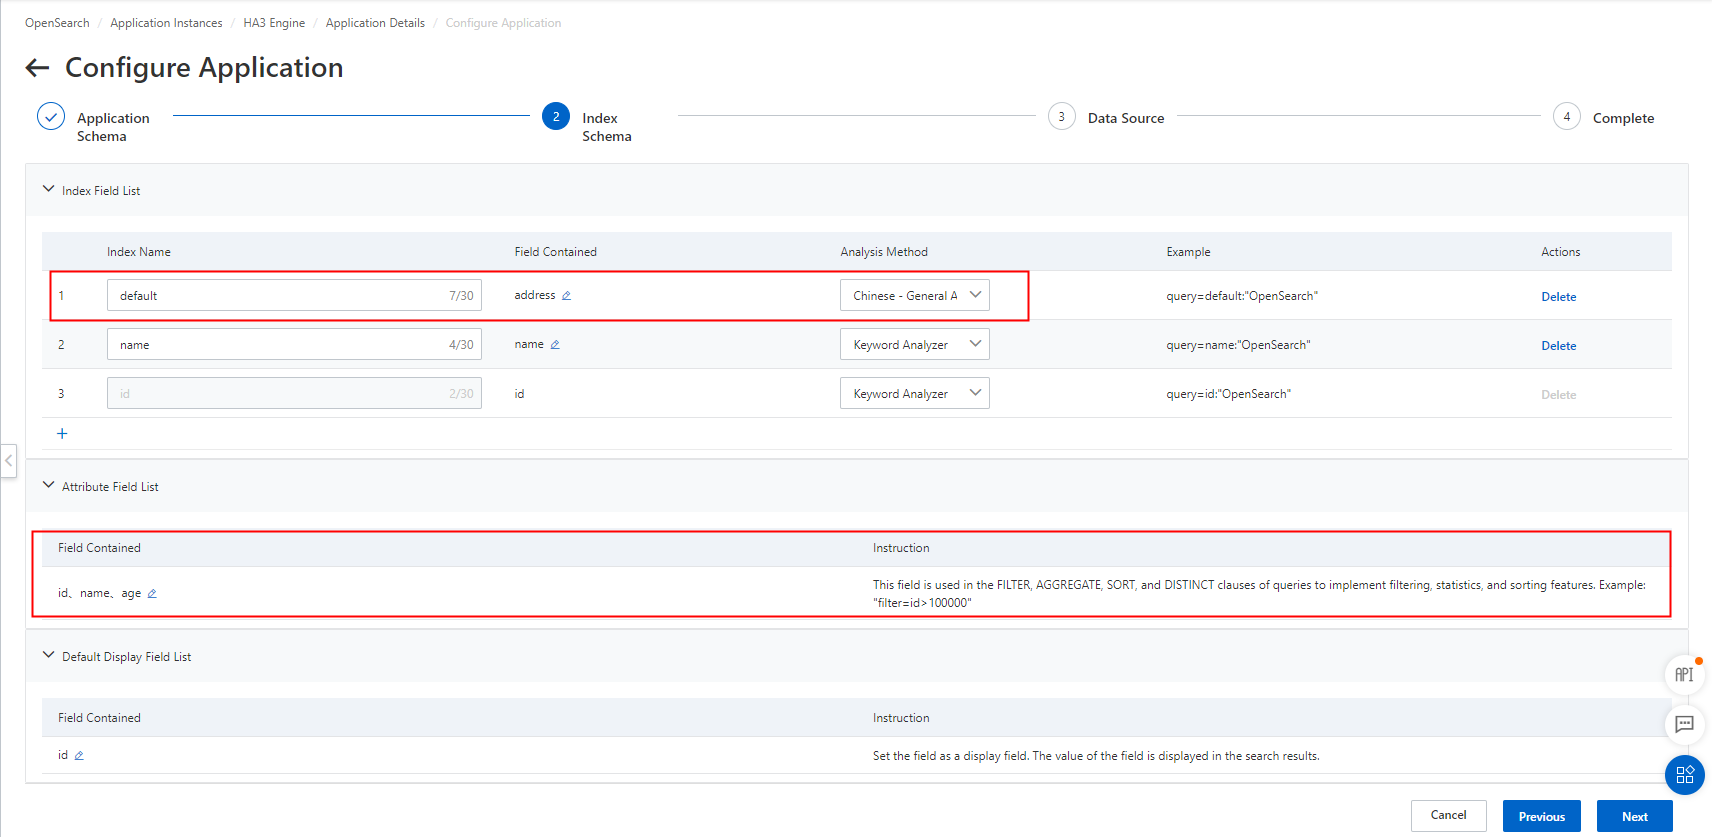Image resolution: width=1712 pixels, height=837 pixels.
Task: Focus the default index name input
Action: tap(294, 295)
